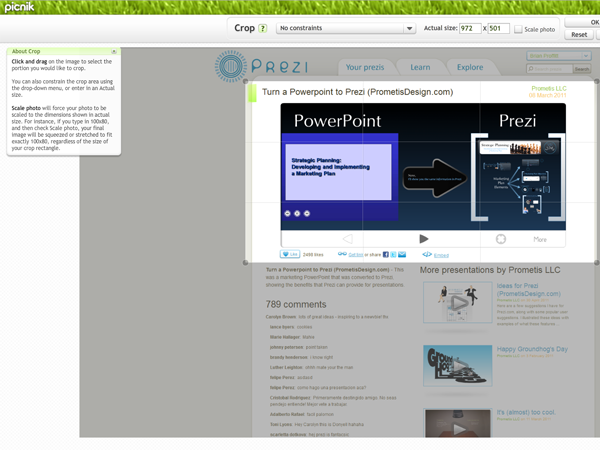Open the Brian Proffitt user dropdown

(x=559, y=56)
